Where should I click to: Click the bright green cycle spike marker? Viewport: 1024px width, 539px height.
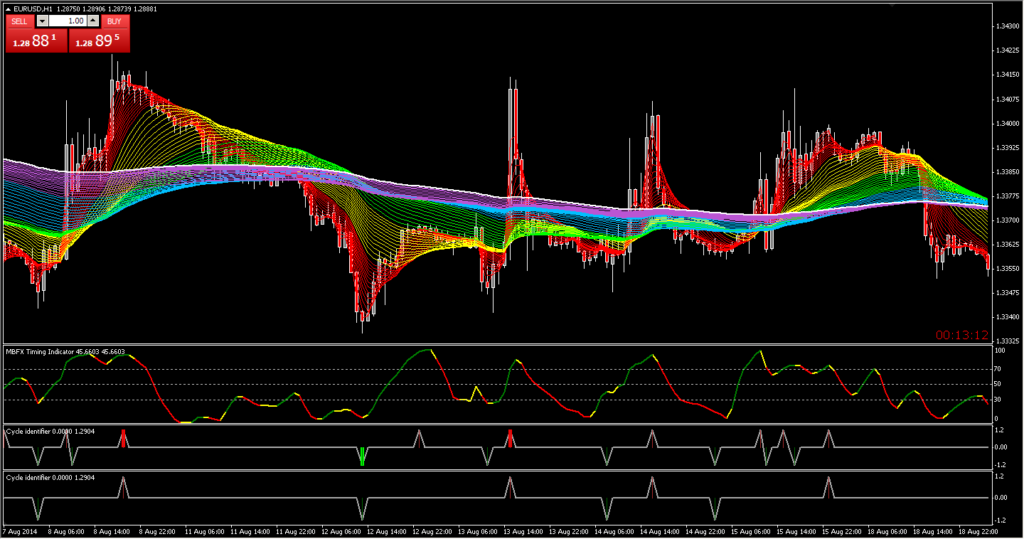point(362,457)
